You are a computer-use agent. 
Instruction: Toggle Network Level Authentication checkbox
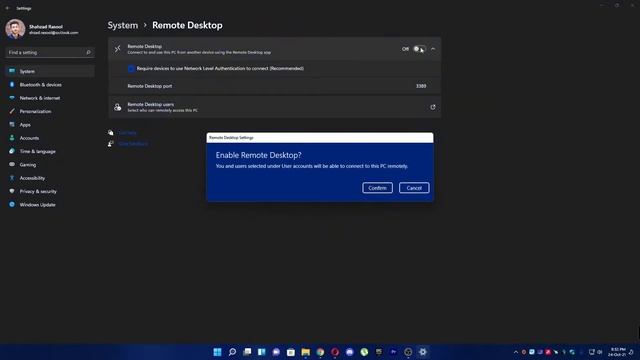131,69
